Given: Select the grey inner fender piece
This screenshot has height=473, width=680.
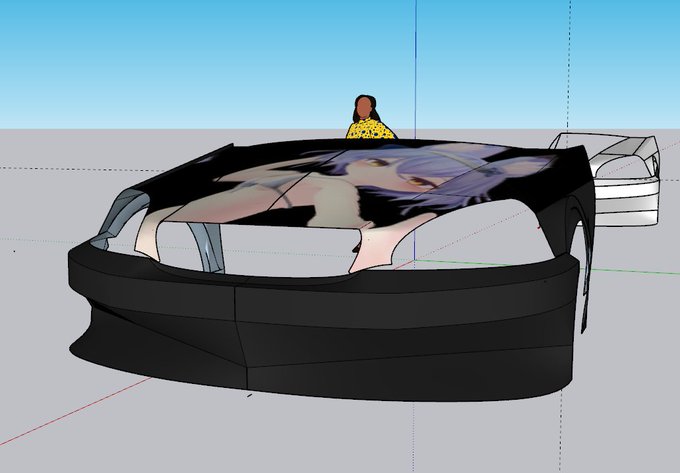Looking at the screenshot, I should [207, 246].
